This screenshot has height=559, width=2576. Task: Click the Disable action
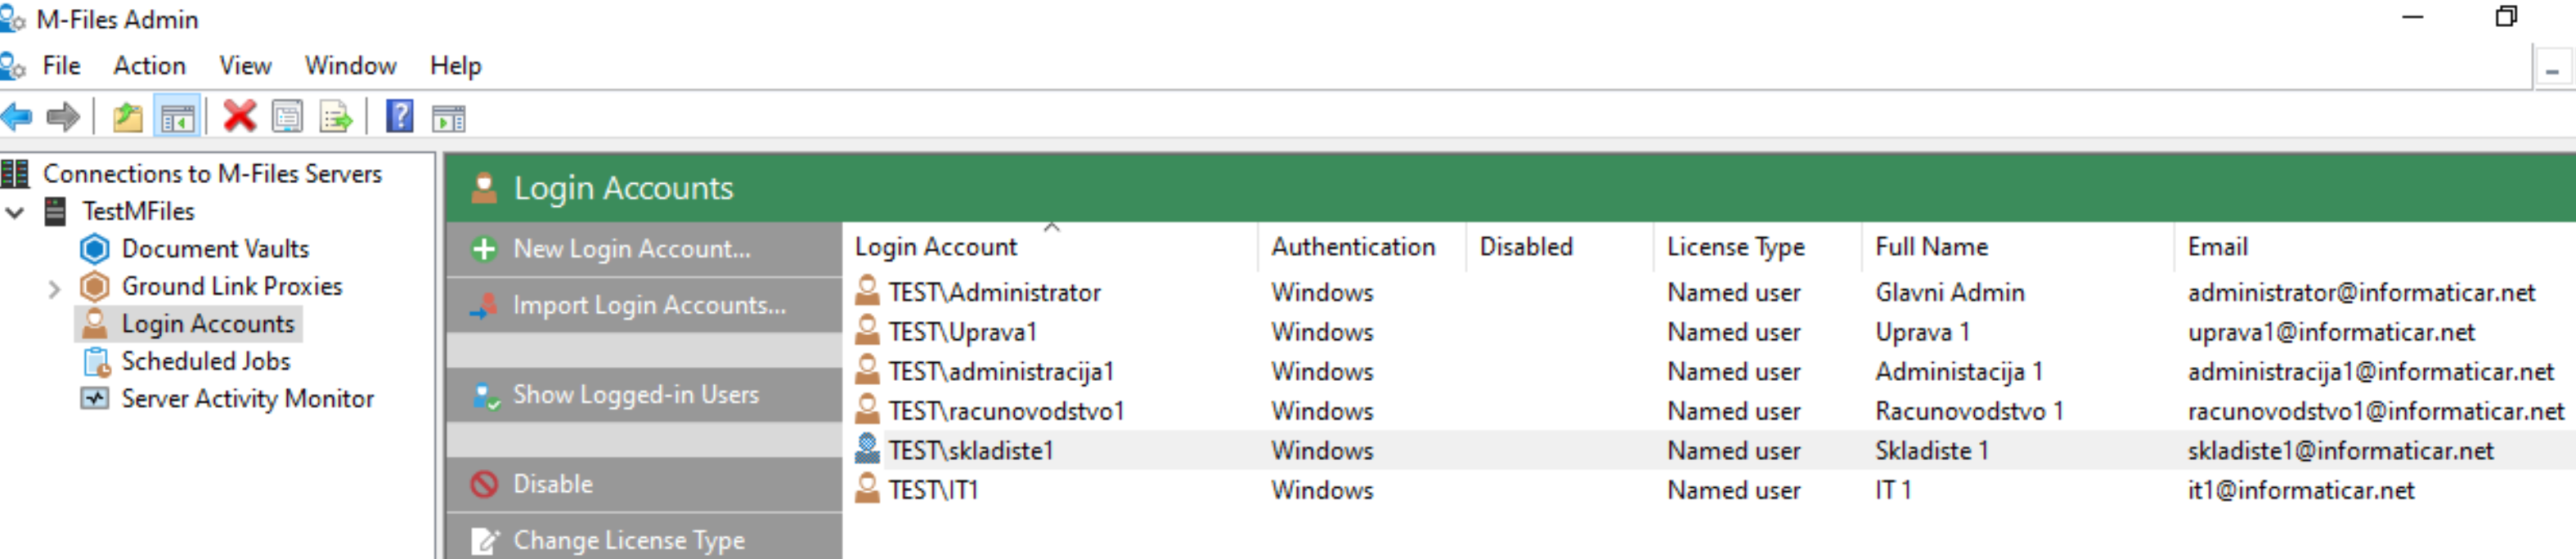point(644,484)
